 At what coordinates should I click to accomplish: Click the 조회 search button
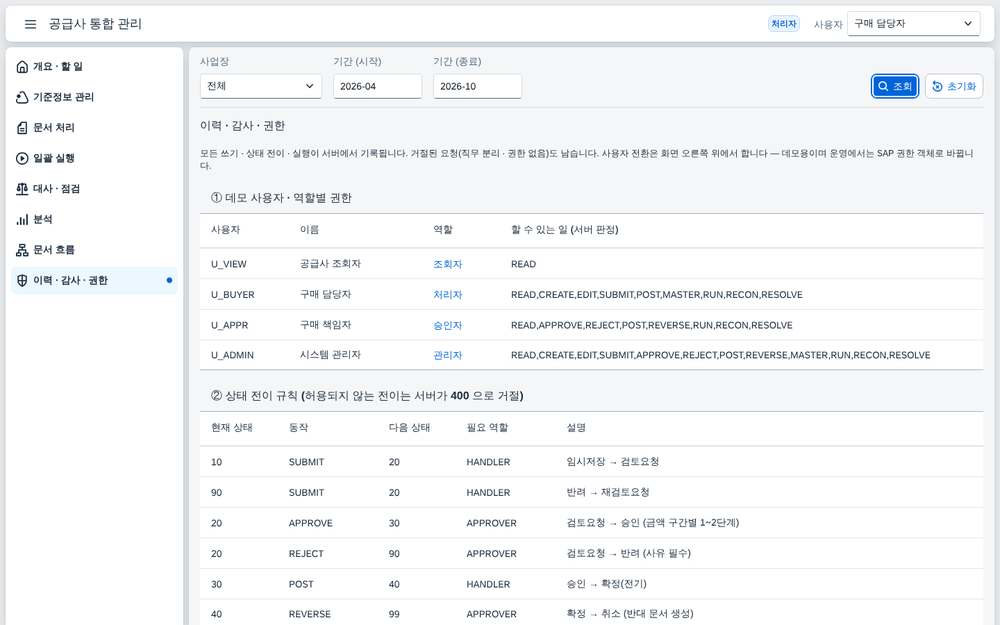point(895,86)
